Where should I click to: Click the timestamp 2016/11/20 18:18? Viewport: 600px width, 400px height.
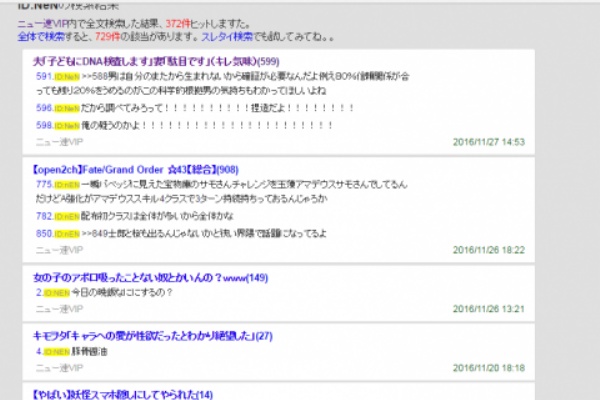pyautogui.click(x=489, y=368)
